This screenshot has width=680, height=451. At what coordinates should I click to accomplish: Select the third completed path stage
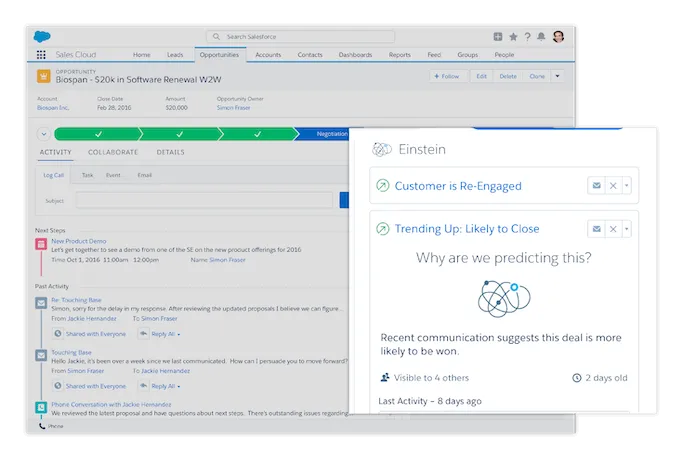tap(258, 134)
